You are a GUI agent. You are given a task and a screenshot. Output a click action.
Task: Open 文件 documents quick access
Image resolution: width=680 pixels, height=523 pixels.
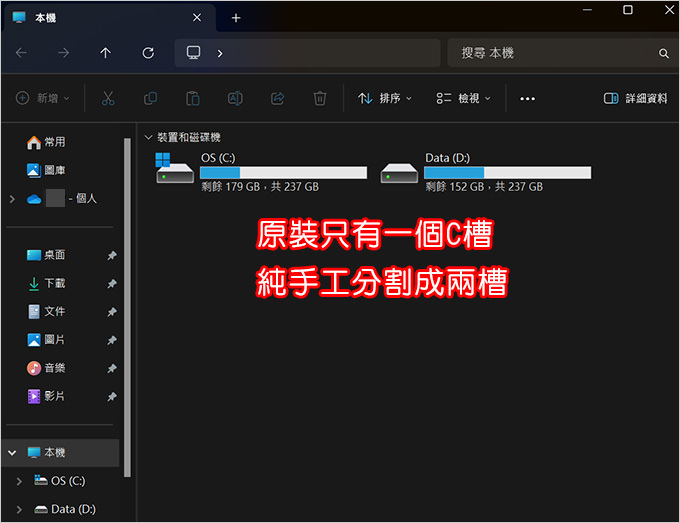pos(46,311)
